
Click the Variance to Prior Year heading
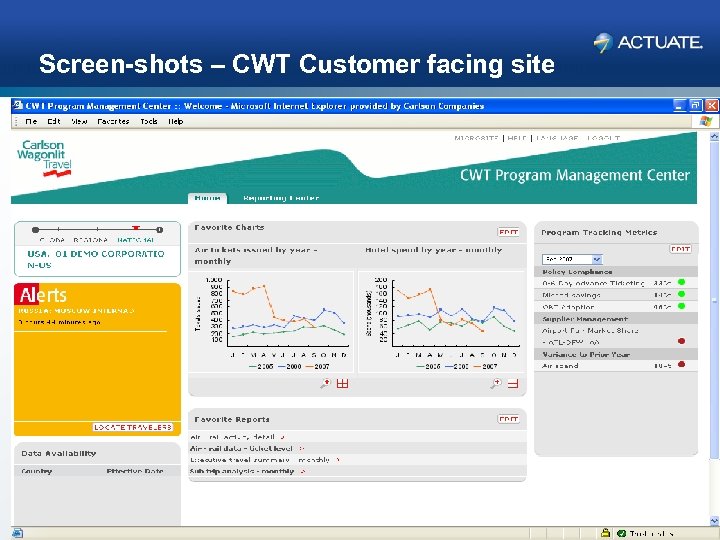(x=586, y=354)
